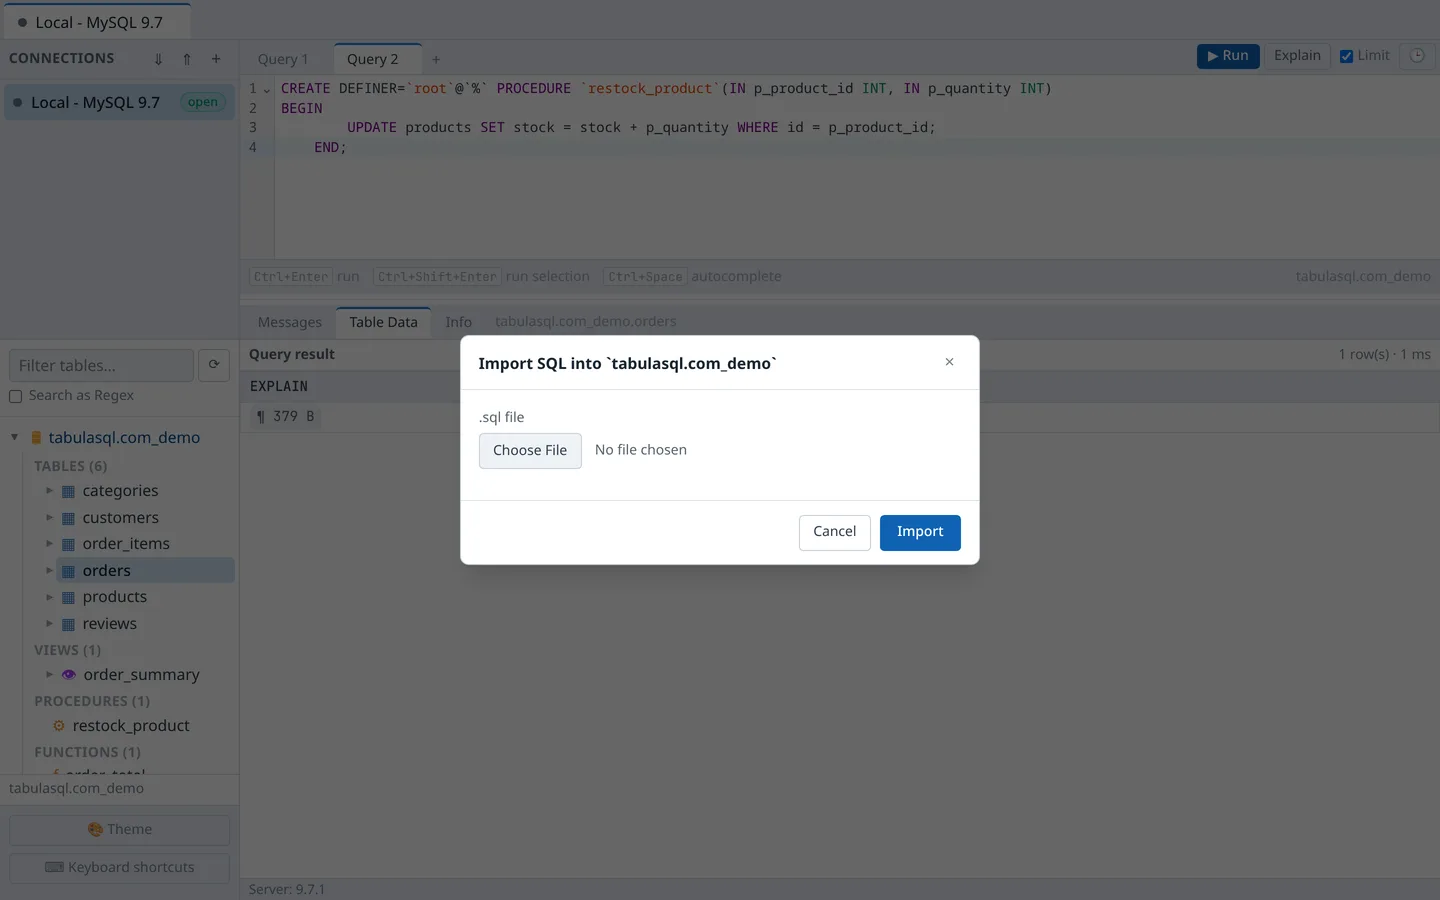Click the categories table icon

pos(68,491)
